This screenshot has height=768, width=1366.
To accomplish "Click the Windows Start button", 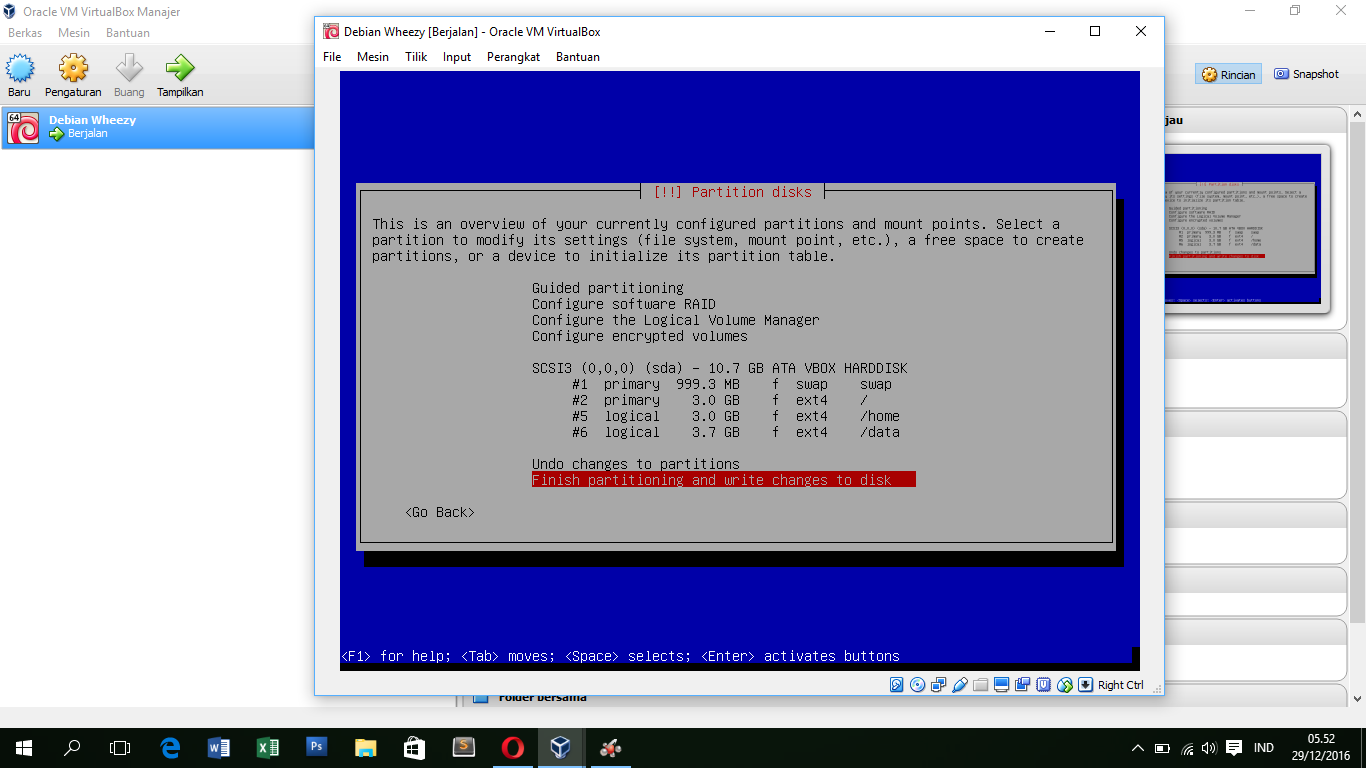I will [23, 747].
